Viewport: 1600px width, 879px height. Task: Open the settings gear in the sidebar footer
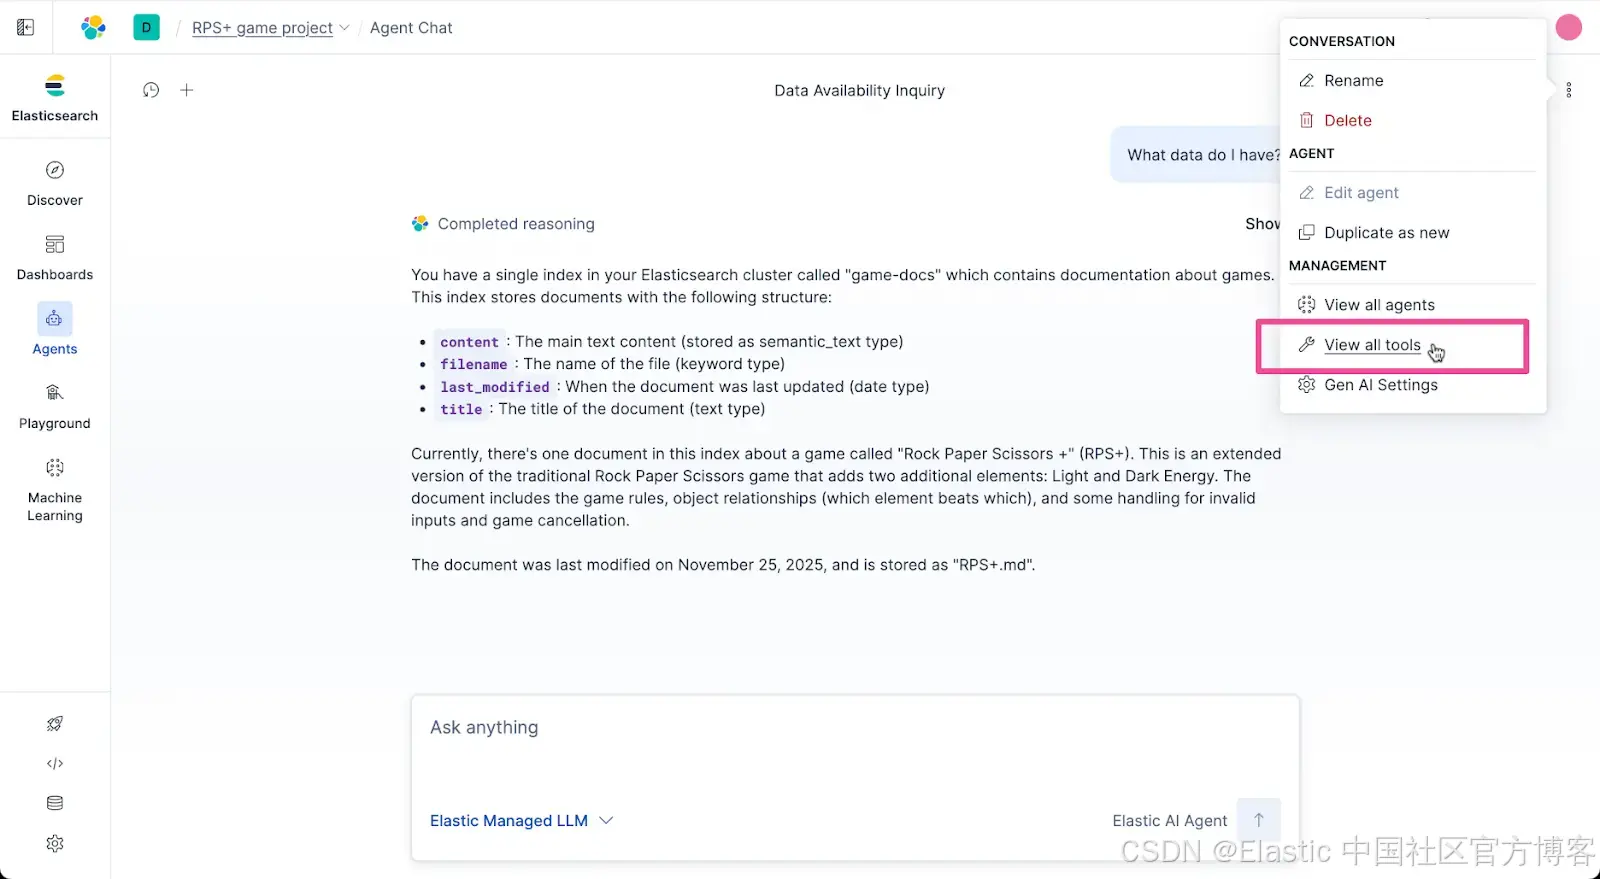pyautogui.click(x=55, y=844)
